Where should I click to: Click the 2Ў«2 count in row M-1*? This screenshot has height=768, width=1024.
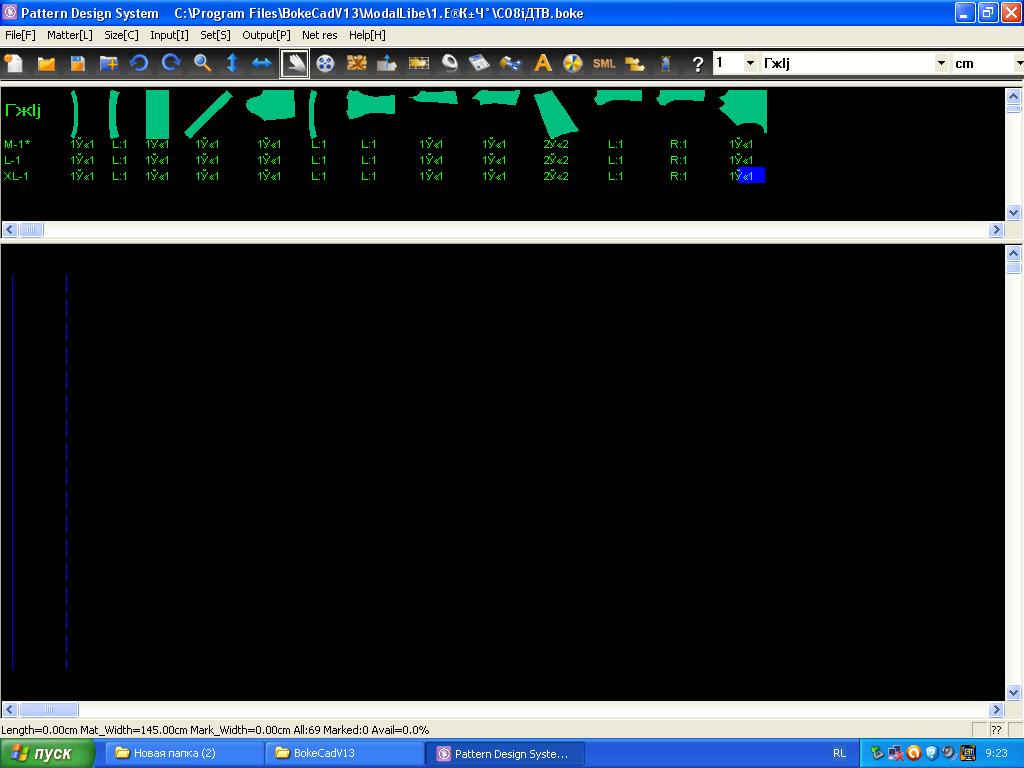click(556, 144)
